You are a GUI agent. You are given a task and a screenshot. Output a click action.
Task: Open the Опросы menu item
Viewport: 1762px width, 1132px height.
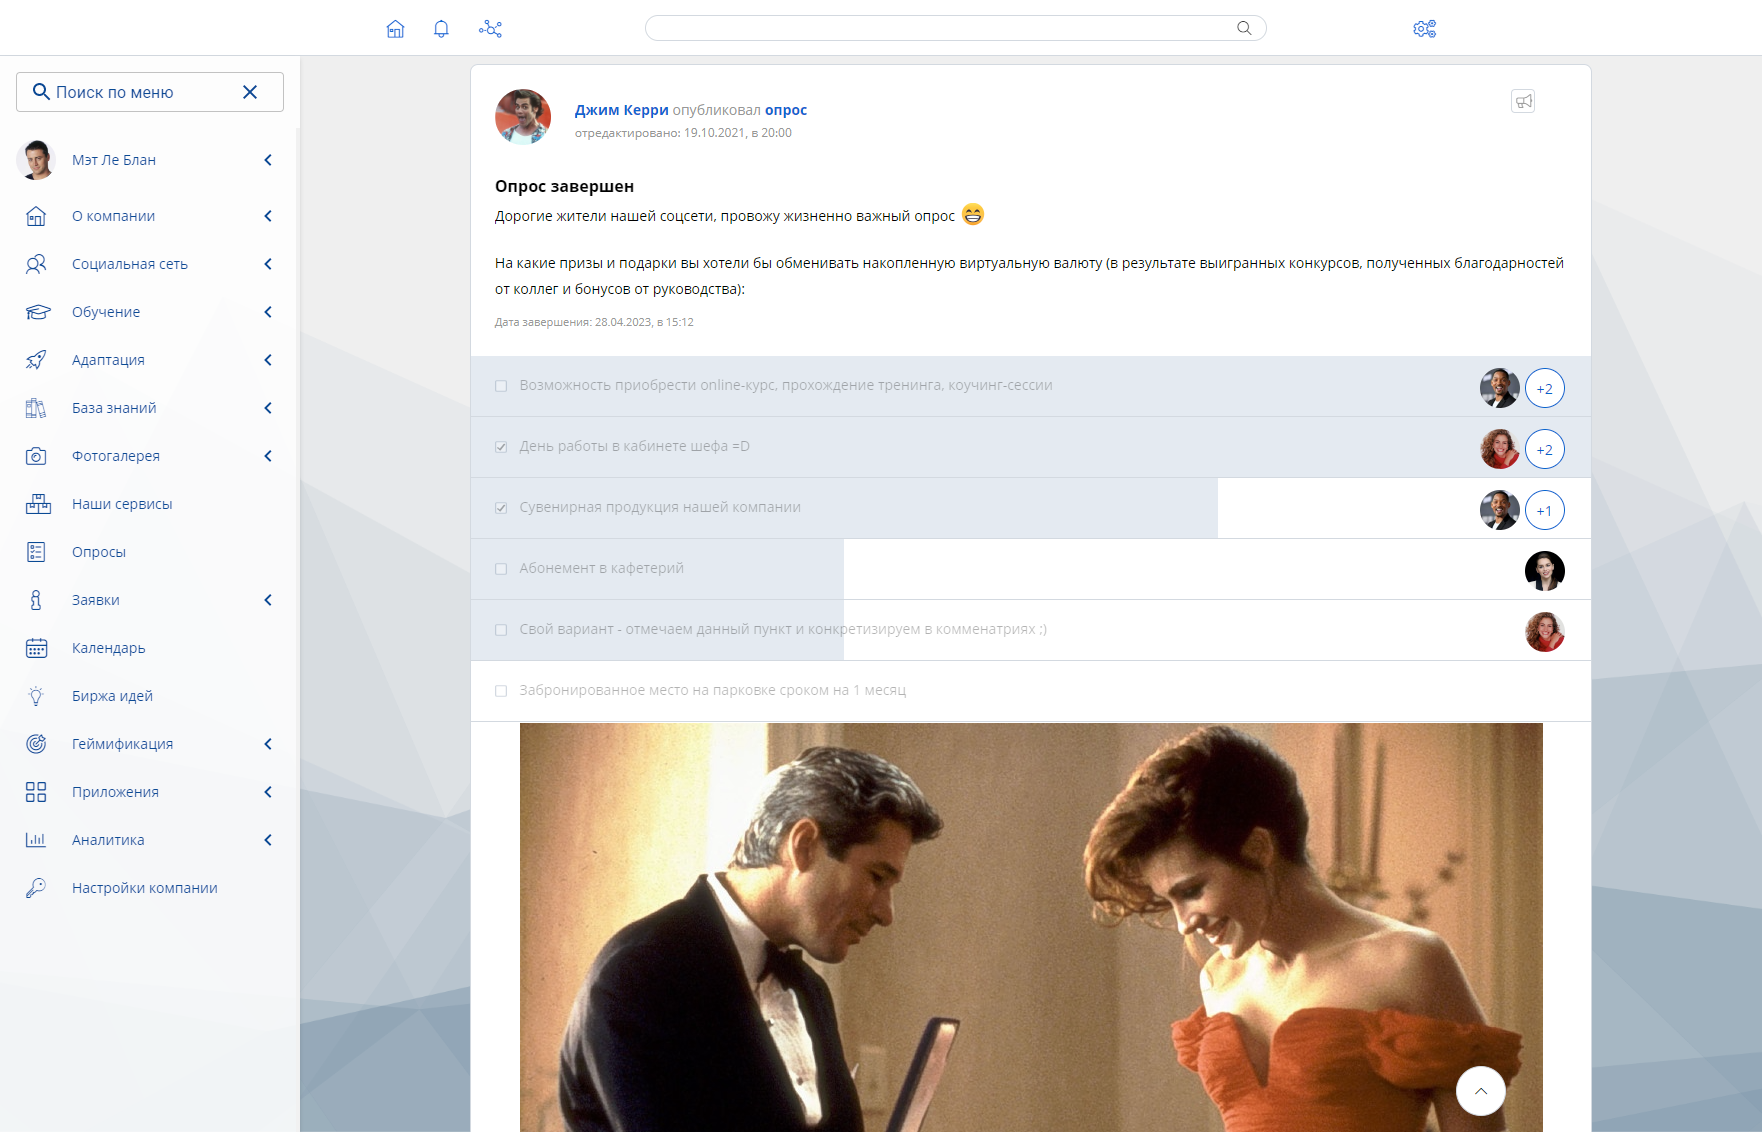click(99, 552)
